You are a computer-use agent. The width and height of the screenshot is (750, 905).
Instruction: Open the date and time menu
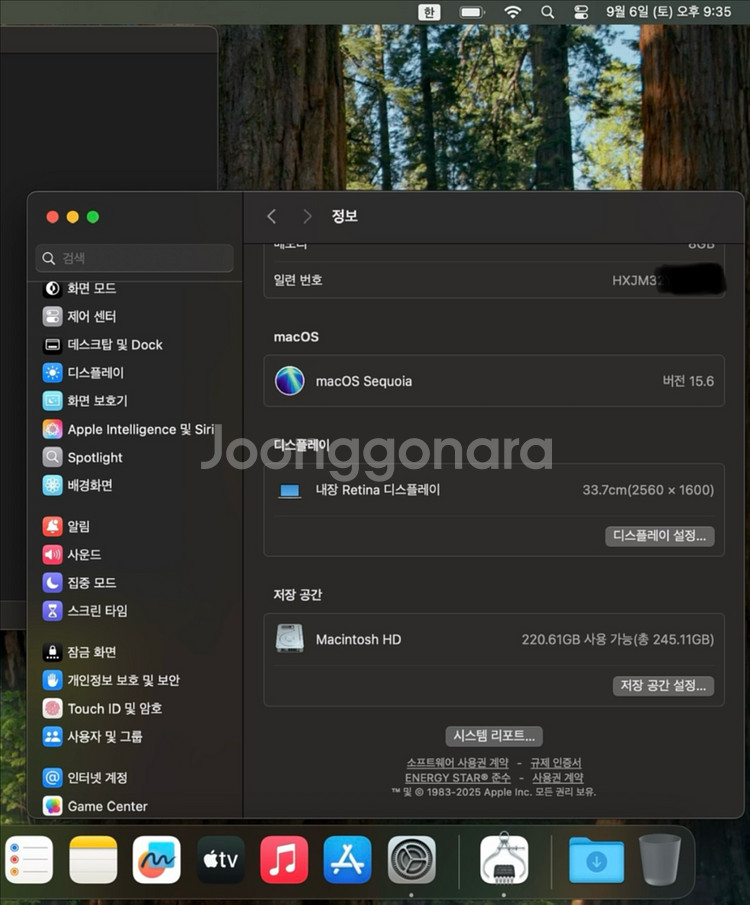669,12
